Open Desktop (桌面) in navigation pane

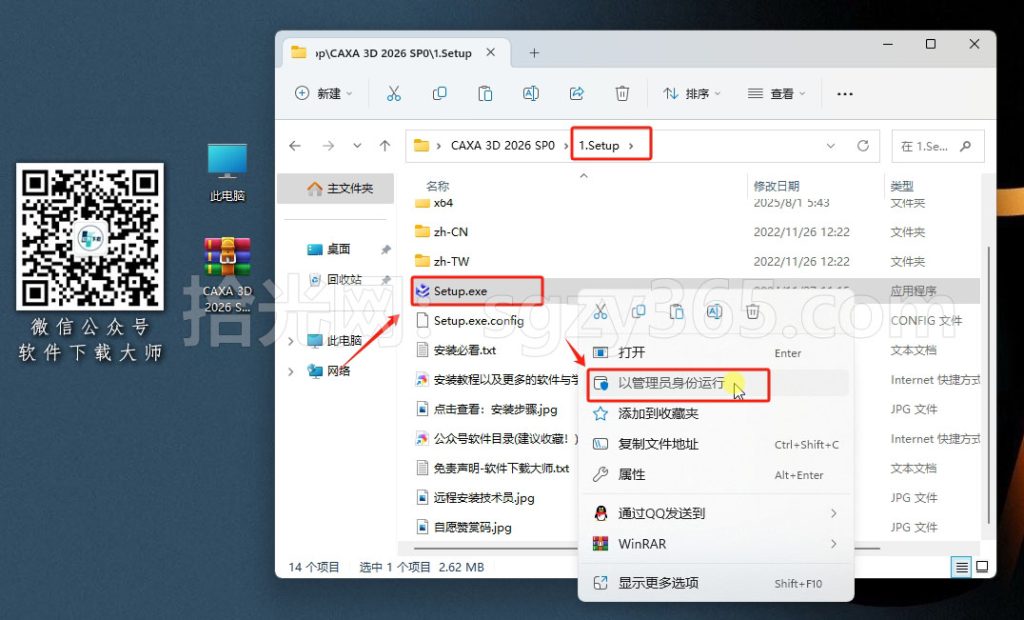click(336, 249)
